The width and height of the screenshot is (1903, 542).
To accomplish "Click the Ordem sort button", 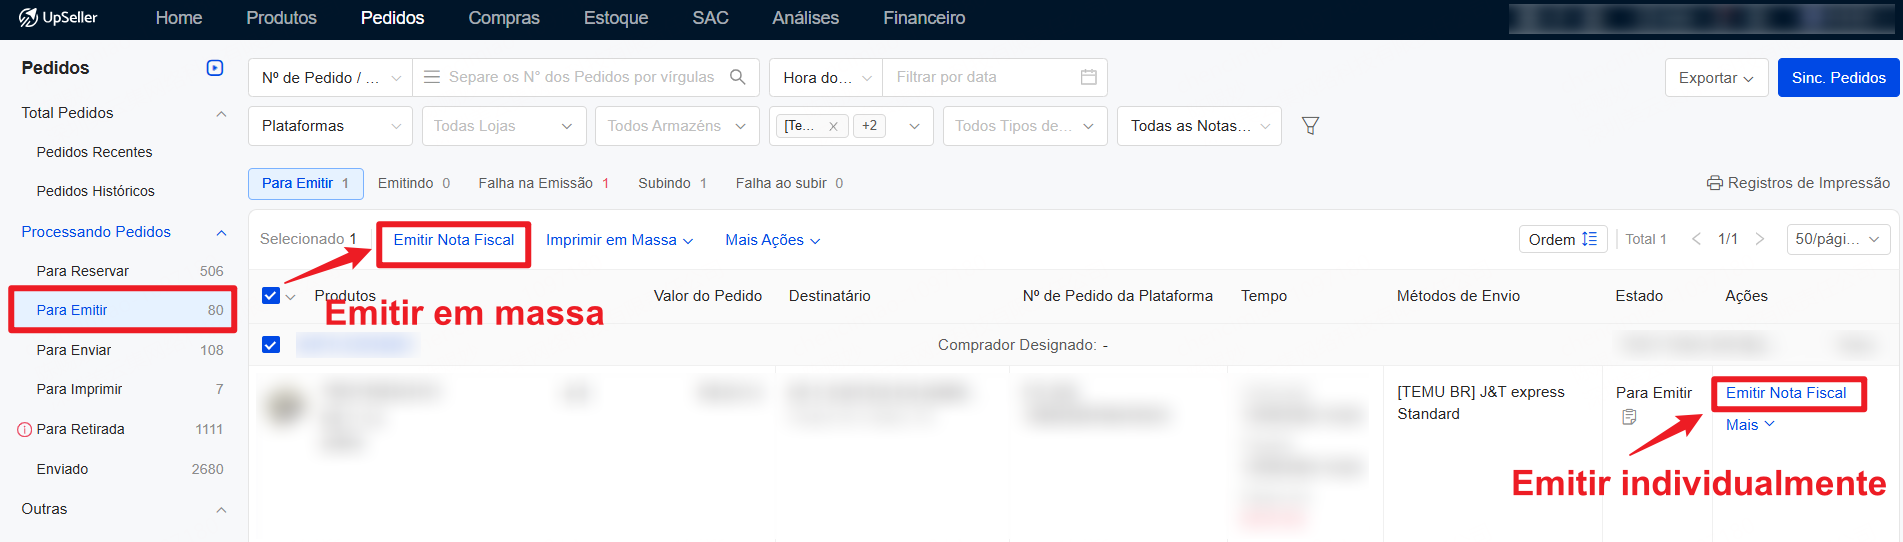I will pos(1562,239).
